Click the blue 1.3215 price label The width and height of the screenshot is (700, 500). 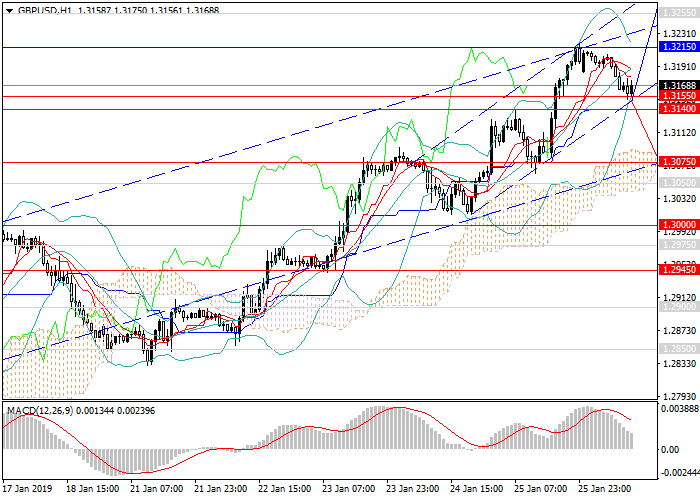(x=677, y=47)
